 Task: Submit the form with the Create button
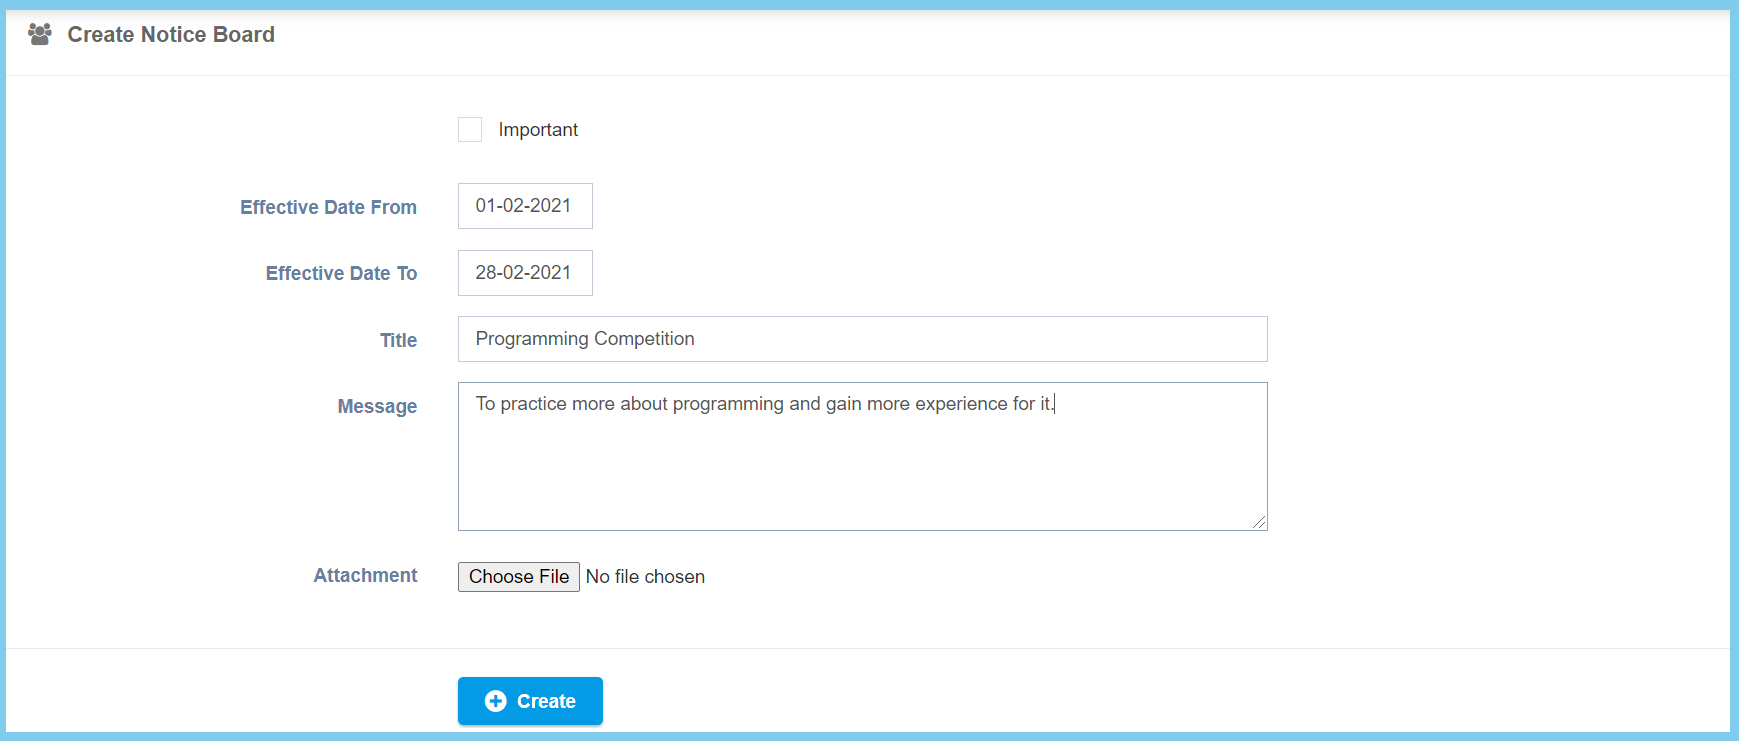coord(530,701)
